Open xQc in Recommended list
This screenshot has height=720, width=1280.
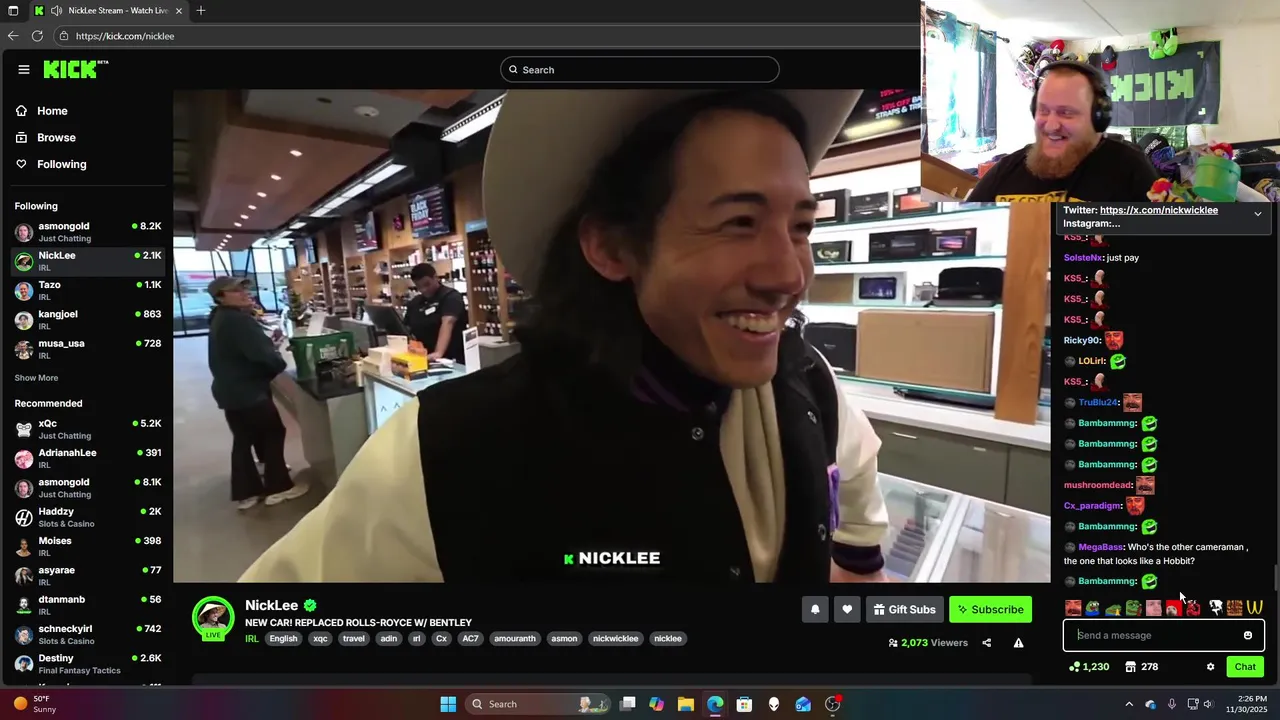87,429
